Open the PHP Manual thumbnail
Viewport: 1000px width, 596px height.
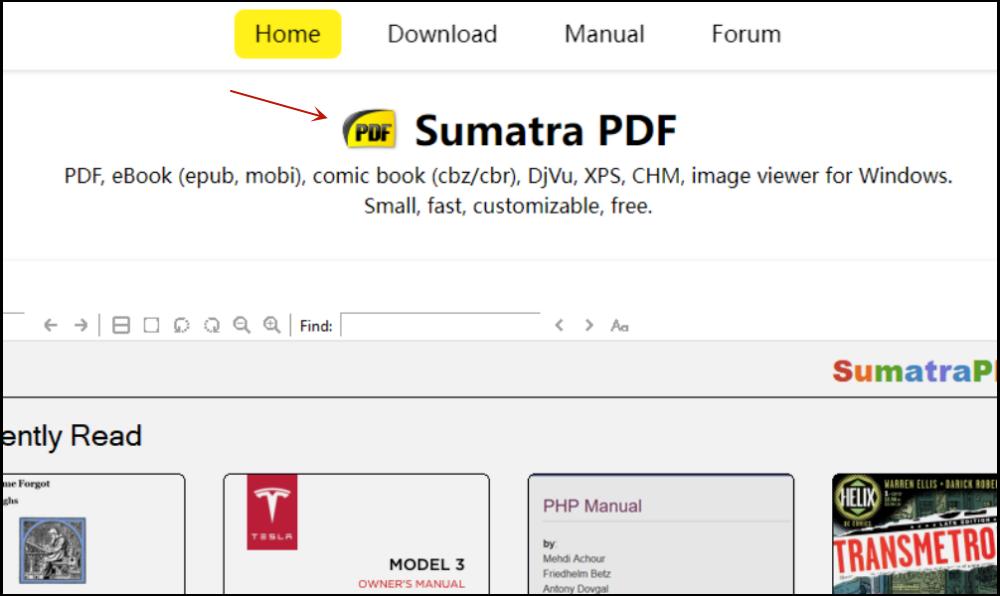pos(660,534)
